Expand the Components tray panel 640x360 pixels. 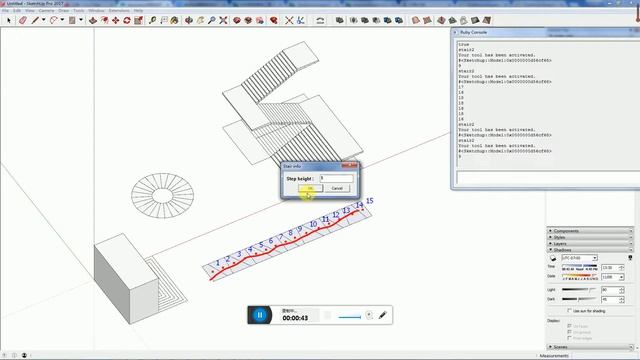point(590,231)
